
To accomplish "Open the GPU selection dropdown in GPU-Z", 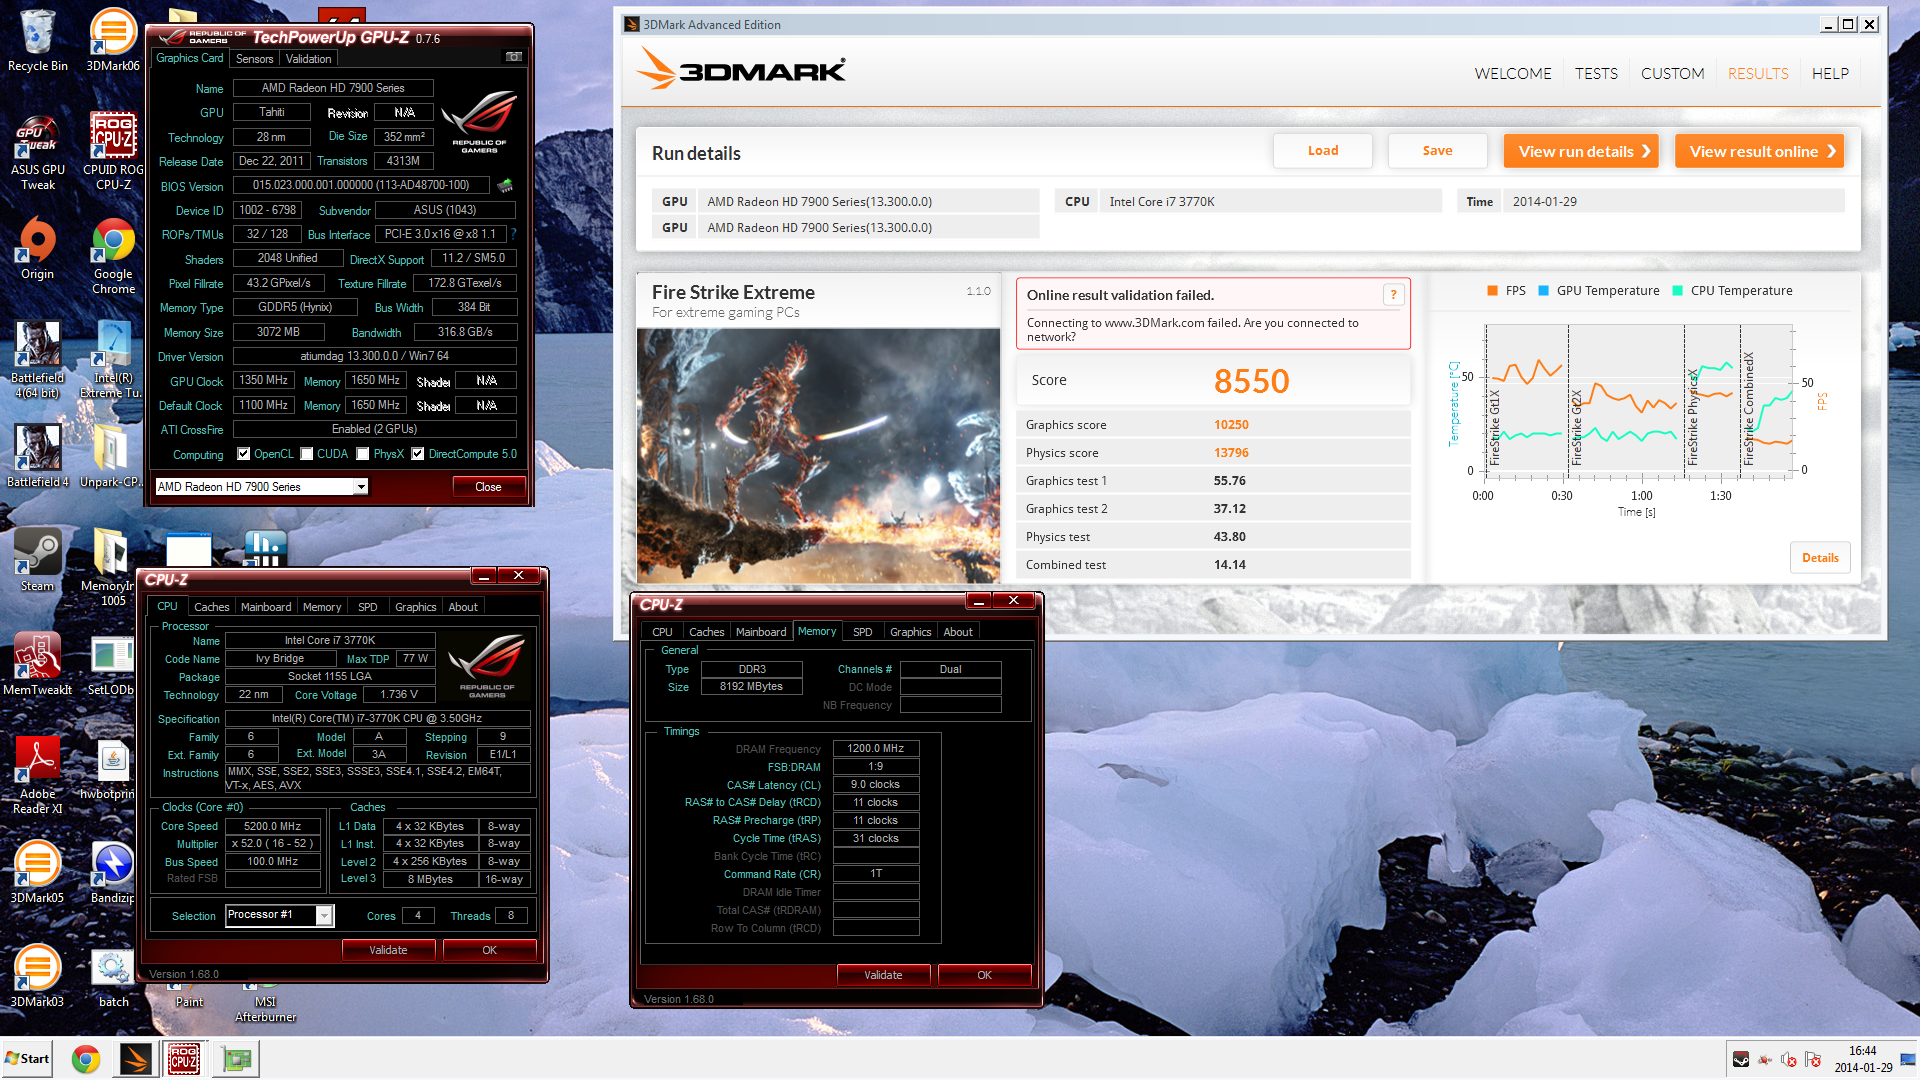I will click(x=361, y=487).
